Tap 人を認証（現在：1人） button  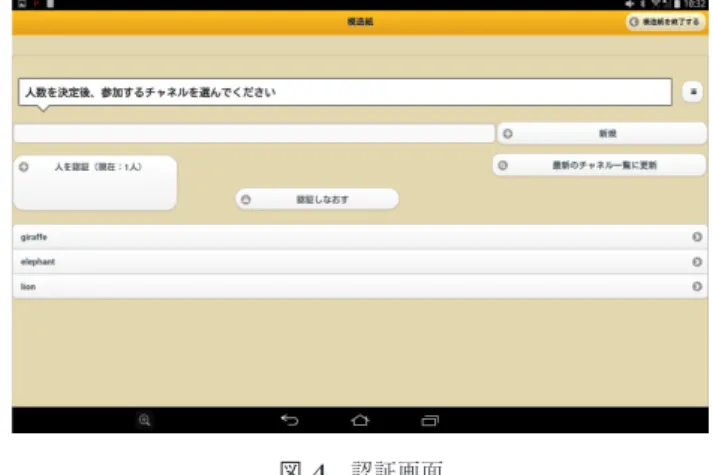point(95,183)
